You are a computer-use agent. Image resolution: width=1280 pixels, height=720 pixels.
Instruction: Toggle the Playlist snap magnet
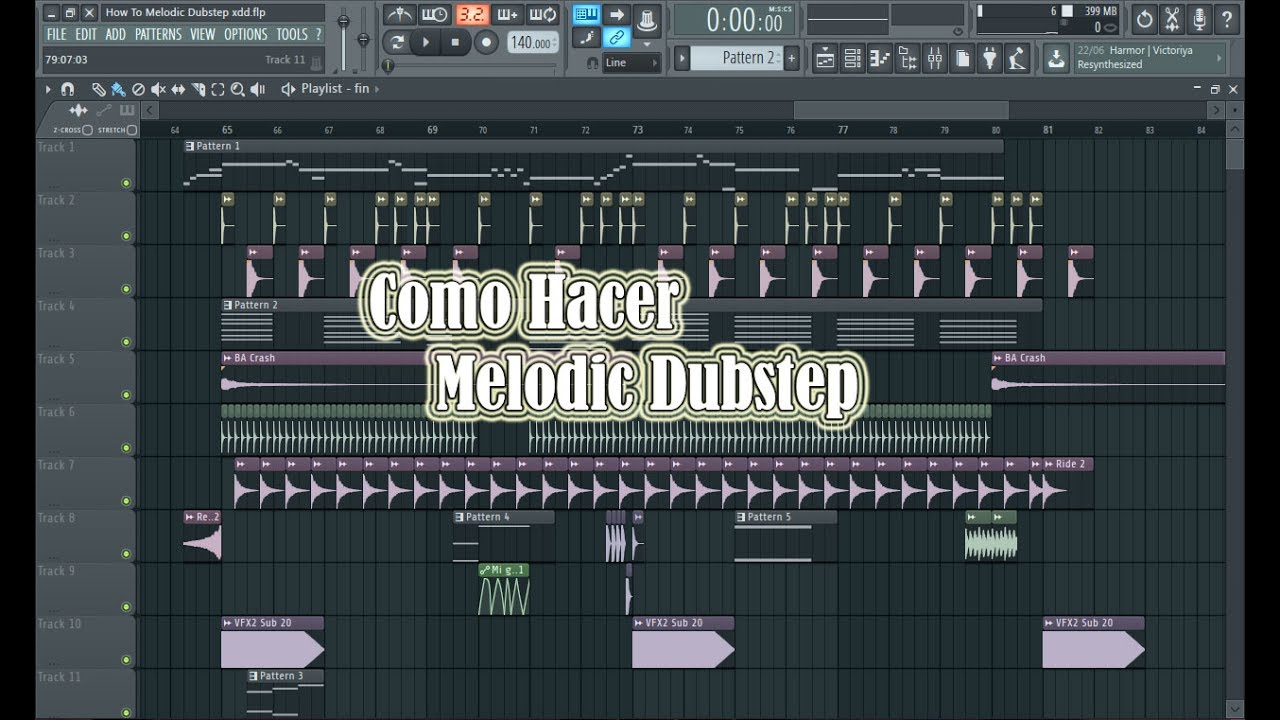(66, 89)
